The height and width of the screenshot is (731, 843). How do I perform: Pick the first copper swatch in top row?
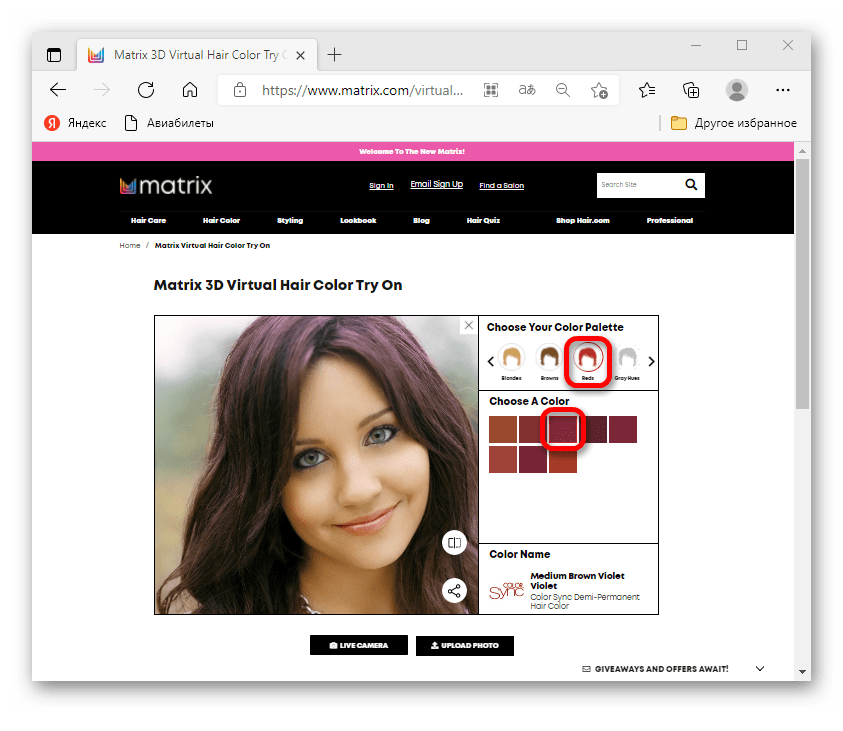tap(503, 429)
